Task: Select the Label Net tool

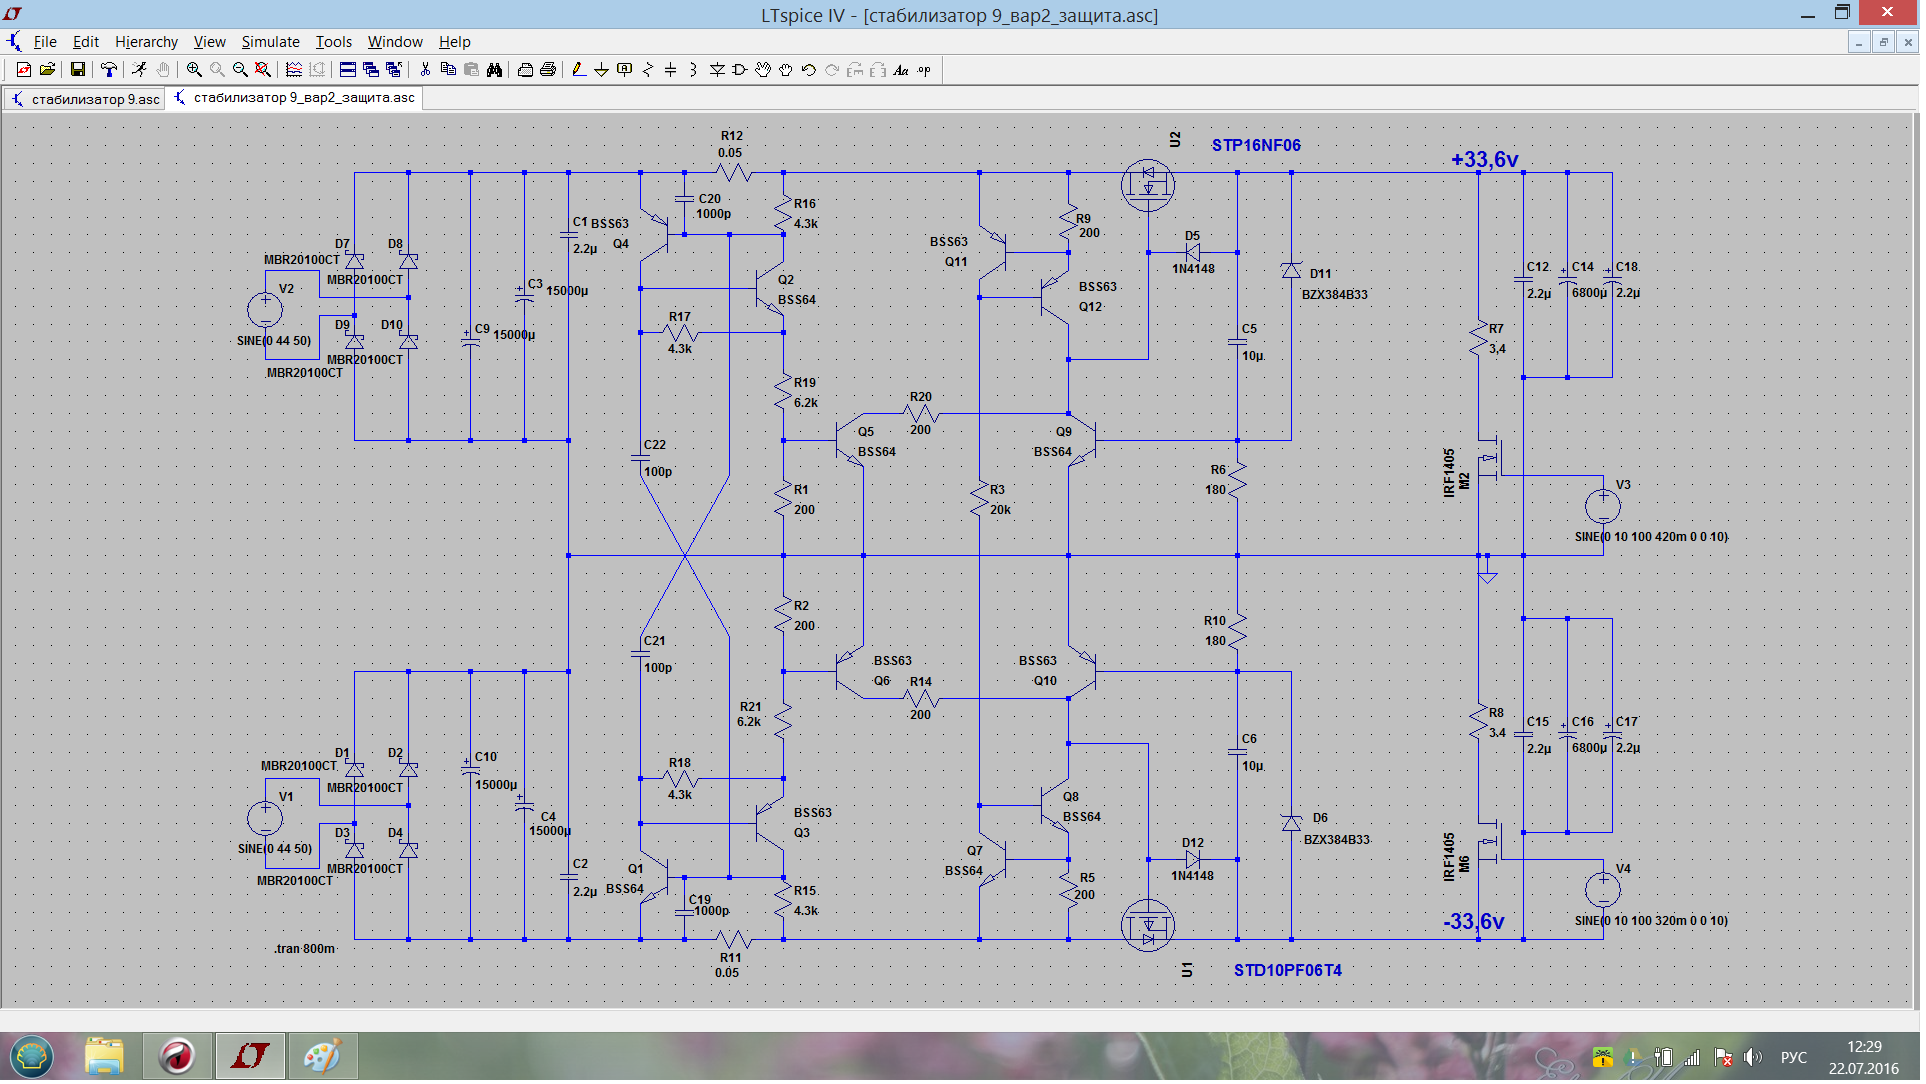Action: (625, 70)
